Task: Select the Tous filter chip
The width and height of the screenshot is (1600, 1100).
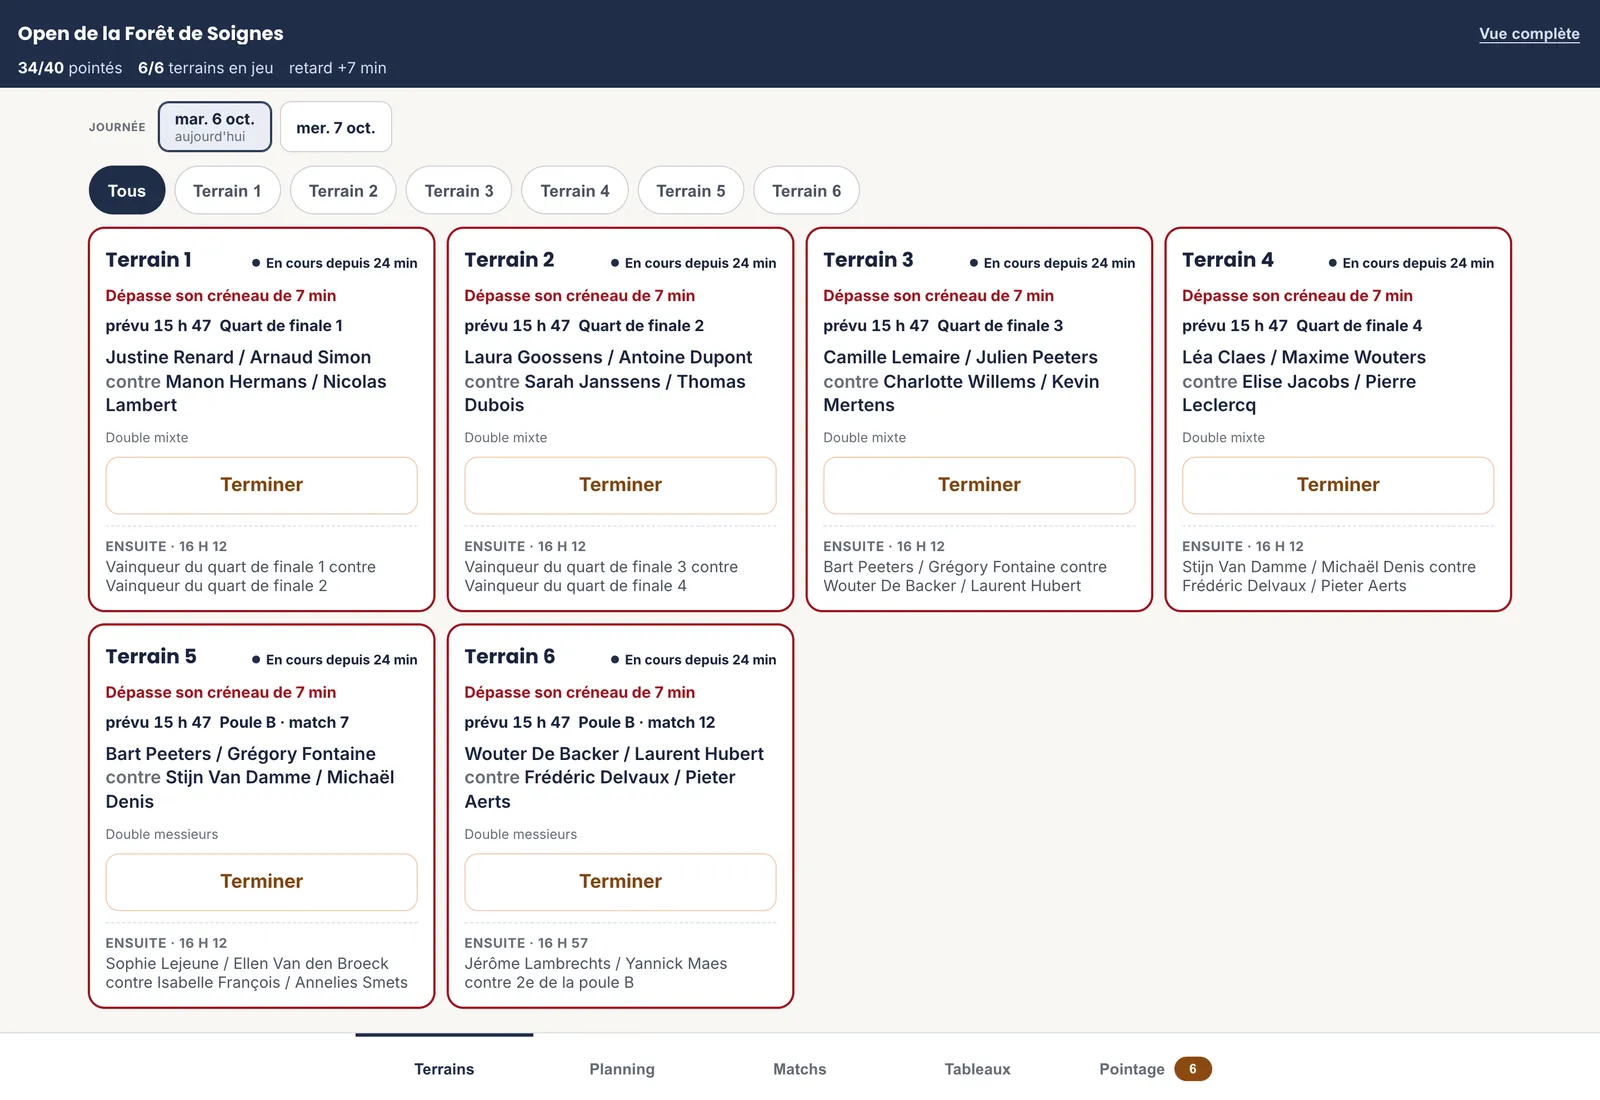Action: [x=127, y=190]
